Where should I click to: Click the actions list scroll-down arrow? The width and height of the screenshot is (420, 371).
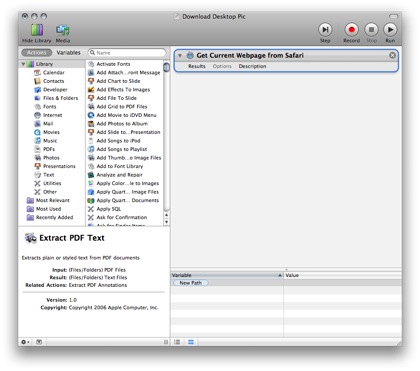pyautogui.click(x=166, y=222)
